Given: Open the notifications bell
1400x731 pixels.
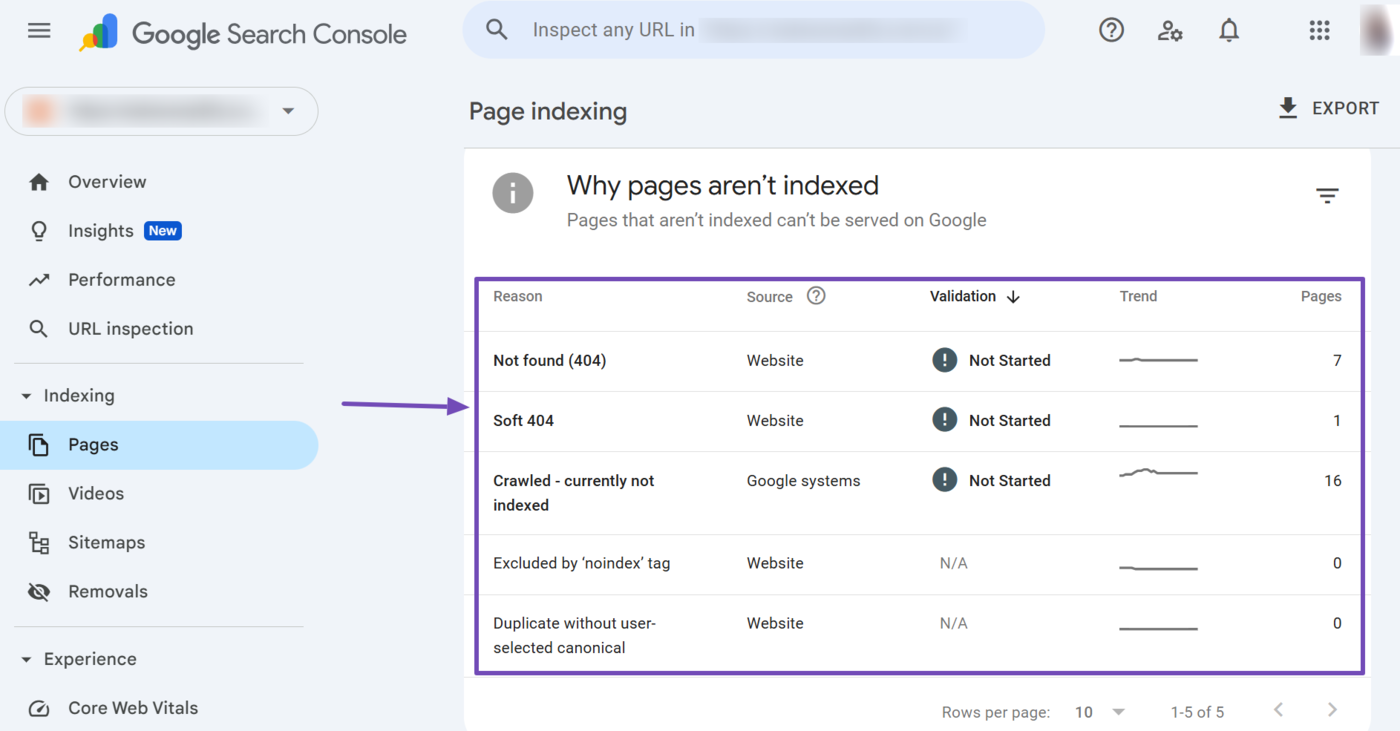Looking at the screenshot, I should tap(1229, 31).
